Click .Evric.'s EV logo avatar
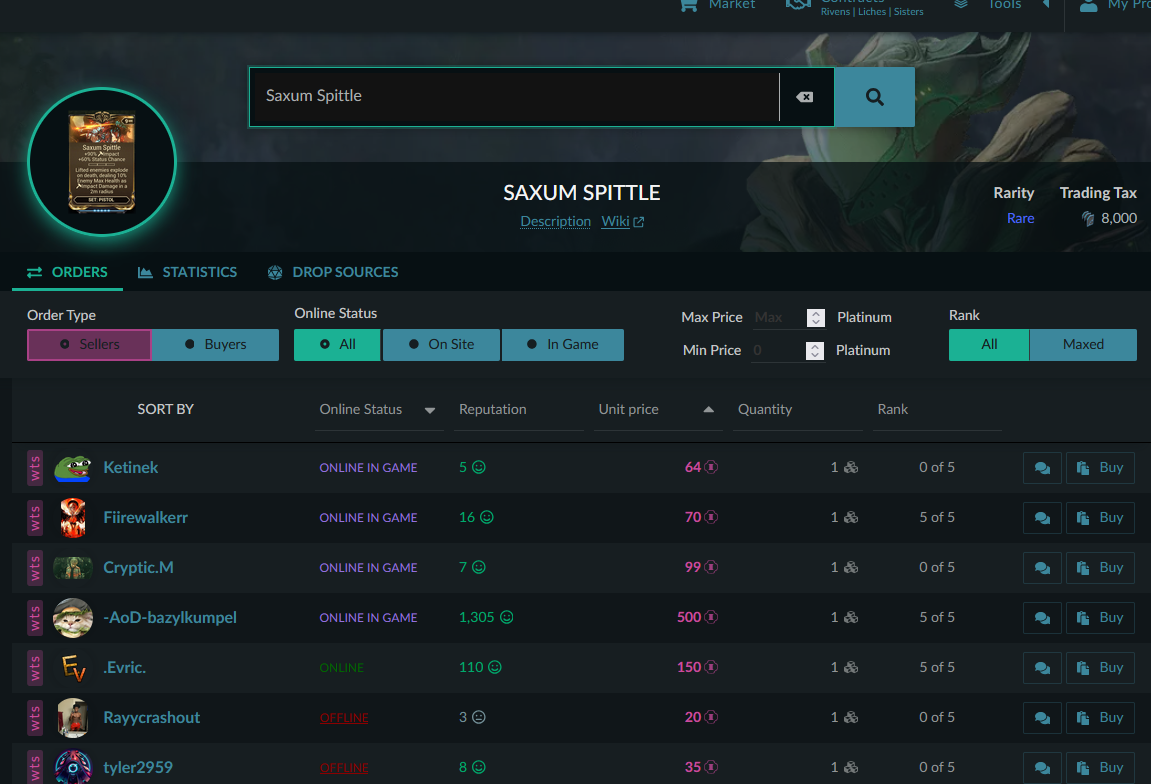 tap(73, 667)
